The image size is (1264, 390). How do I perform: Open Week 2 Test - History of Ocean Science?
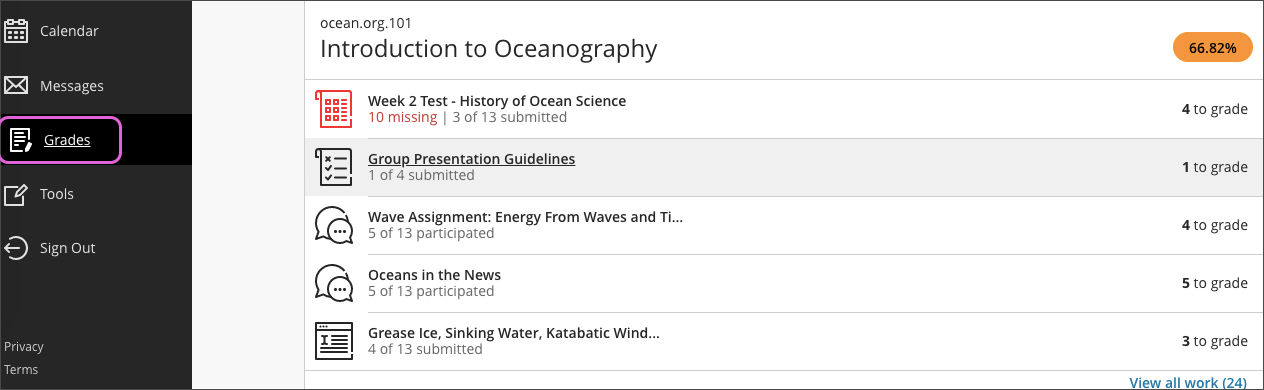(x=497, y=101)
